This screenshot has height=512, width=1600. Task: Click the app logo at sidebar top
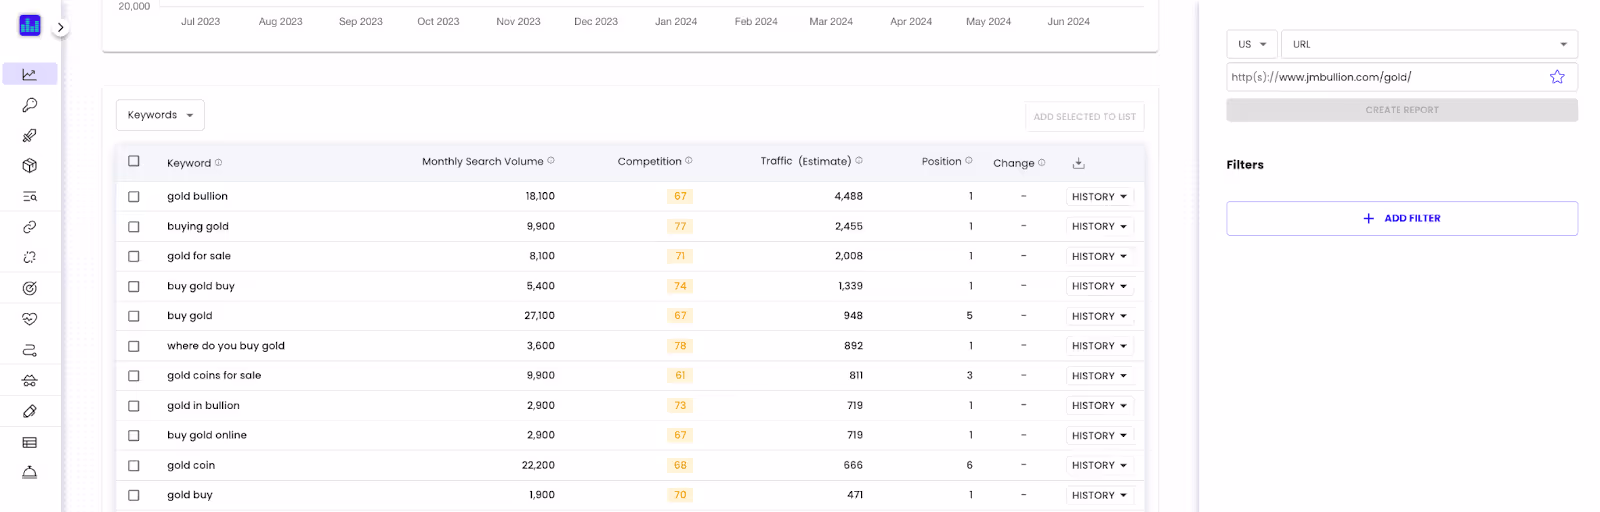tap(30, 25)
